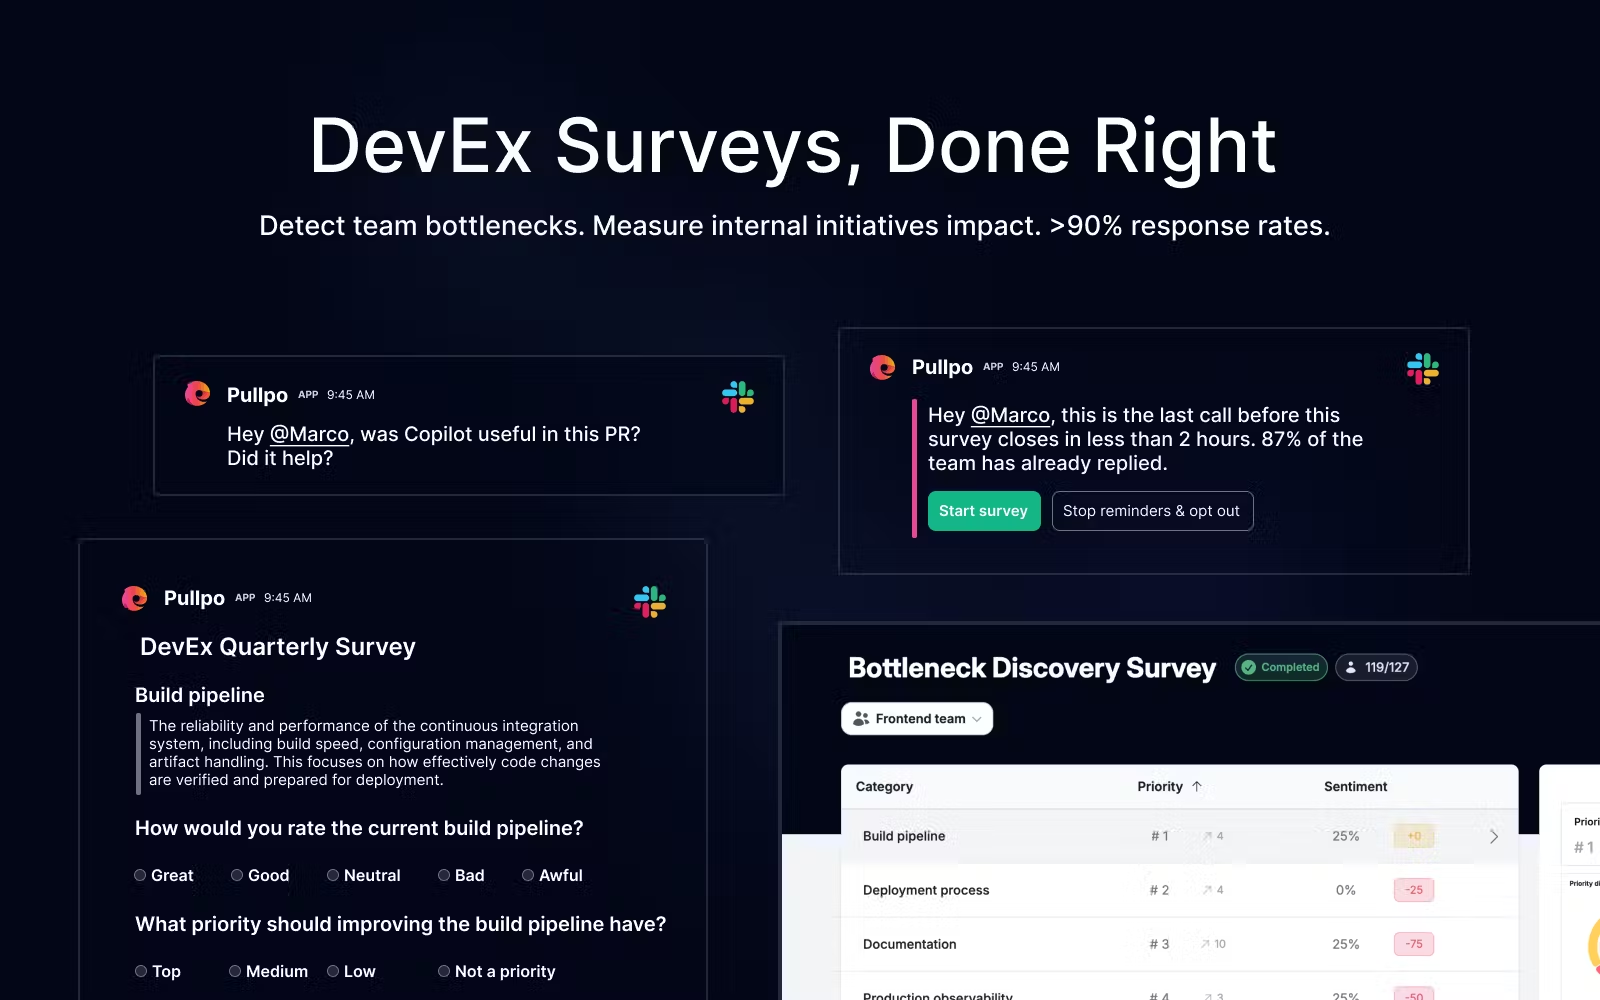This screenshot has width=1600, height=1000.
Task: Click the # 2 priority value for Deployment process
Action: tap(1160, 890)
